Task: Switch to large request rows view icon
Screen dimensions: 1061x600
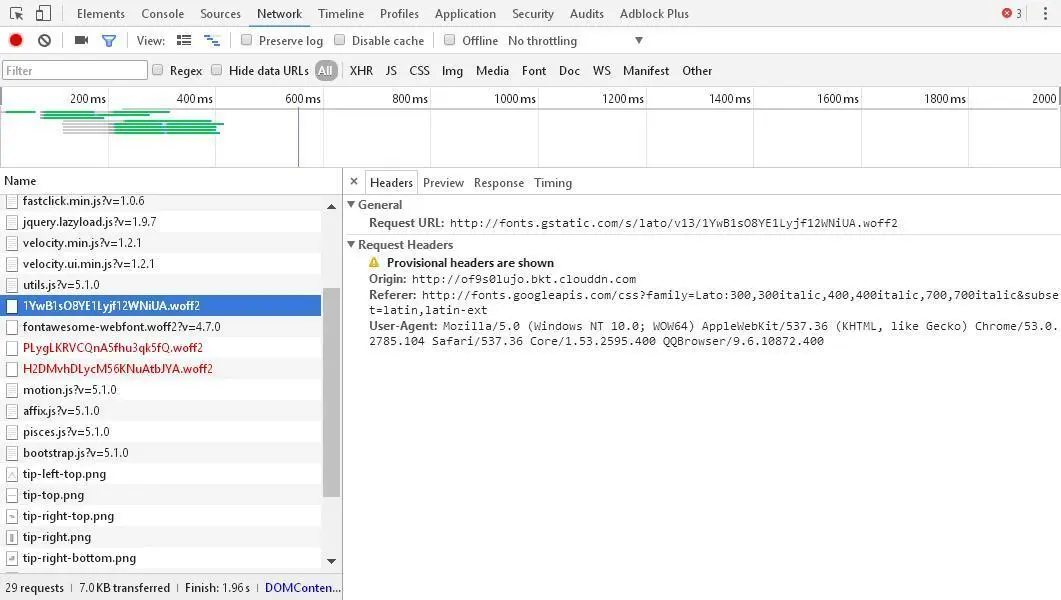Action: [184, 41]
